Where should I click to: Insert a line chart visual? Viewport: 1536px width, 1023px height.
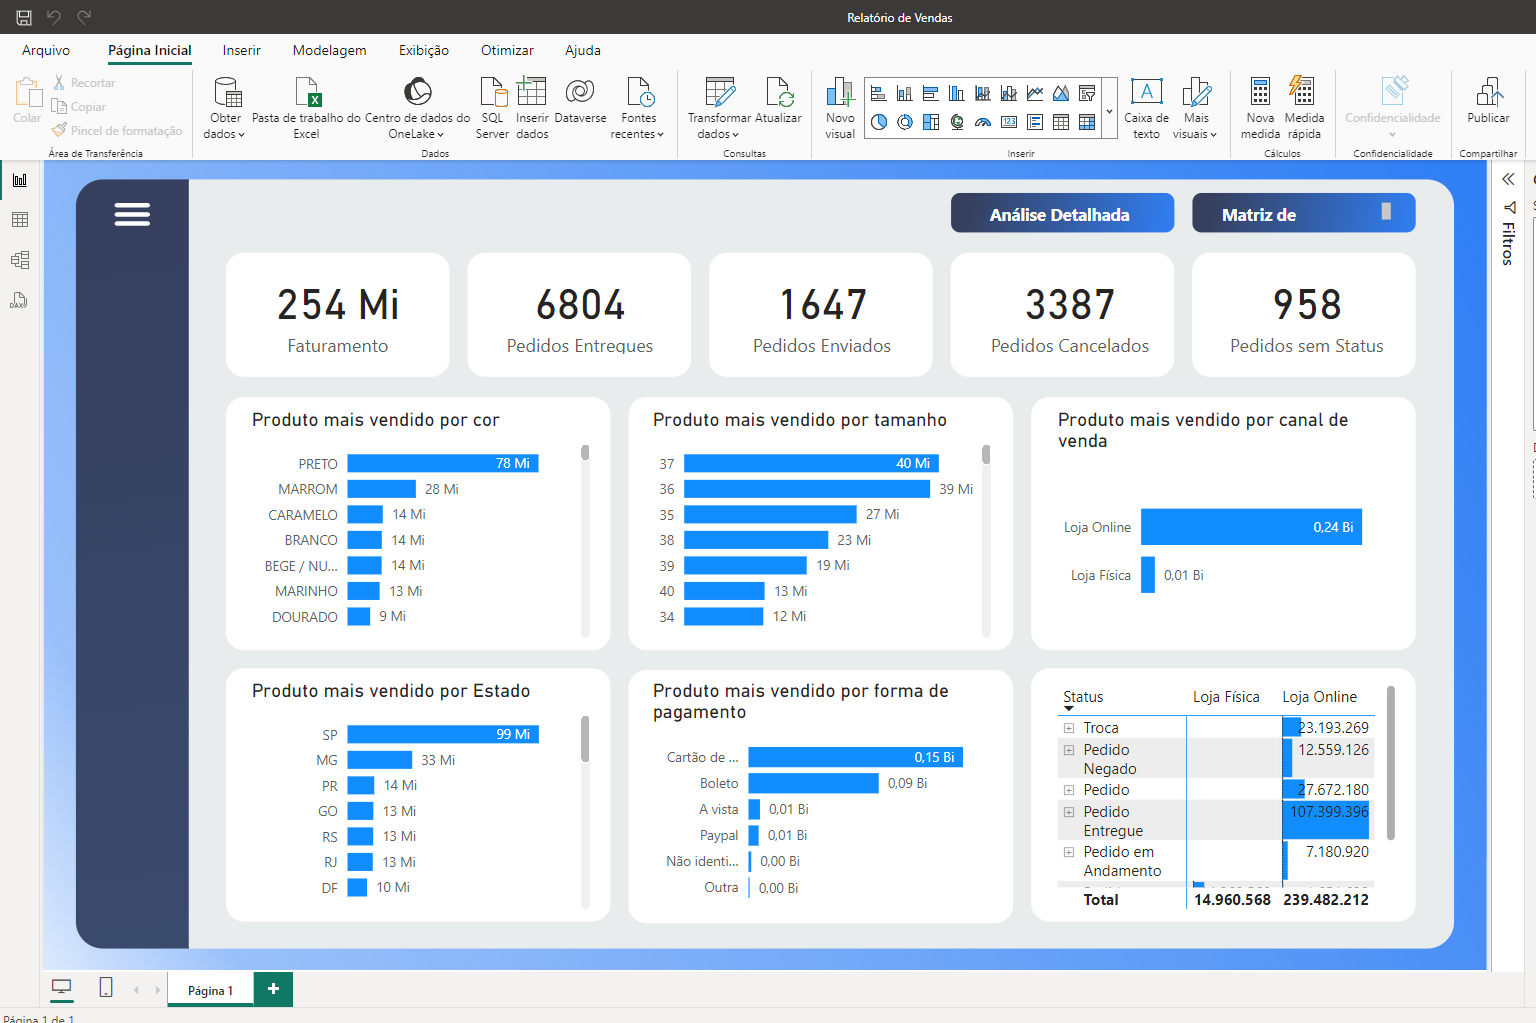click(1035, 93)
